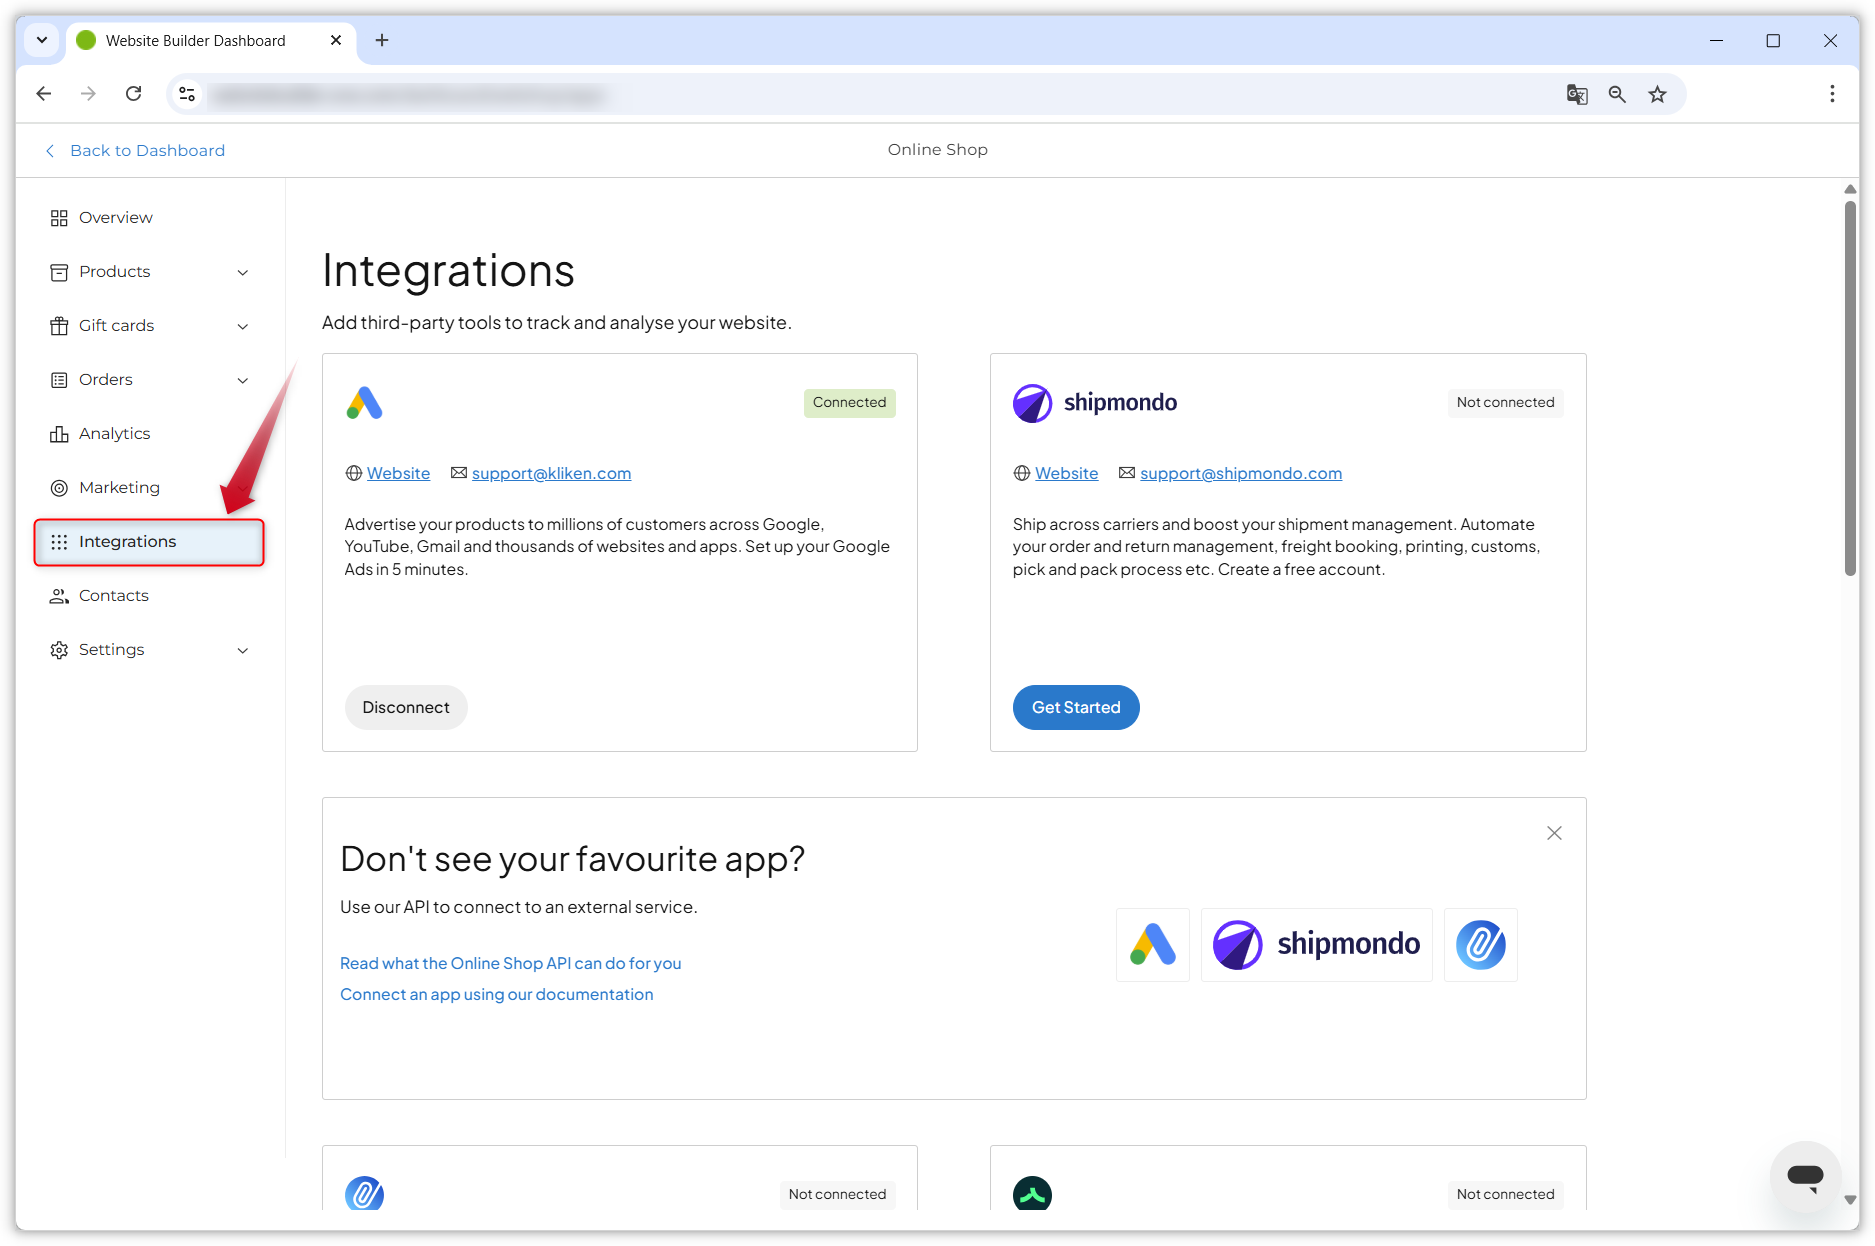Expand the Products sidebar section
This screenshot has height=1246, width=1875.
(242, 272)
